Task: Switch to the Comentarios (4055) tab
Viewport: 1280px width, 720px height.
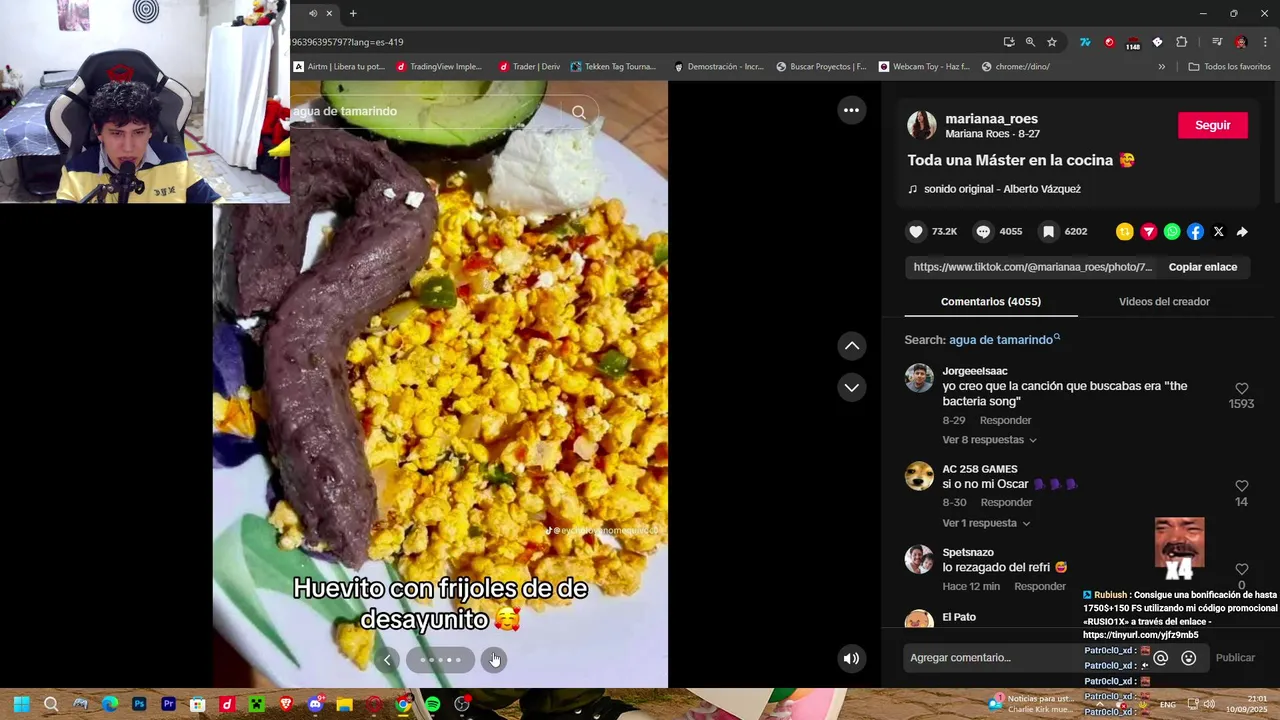Action: click(x=991, y=301)
